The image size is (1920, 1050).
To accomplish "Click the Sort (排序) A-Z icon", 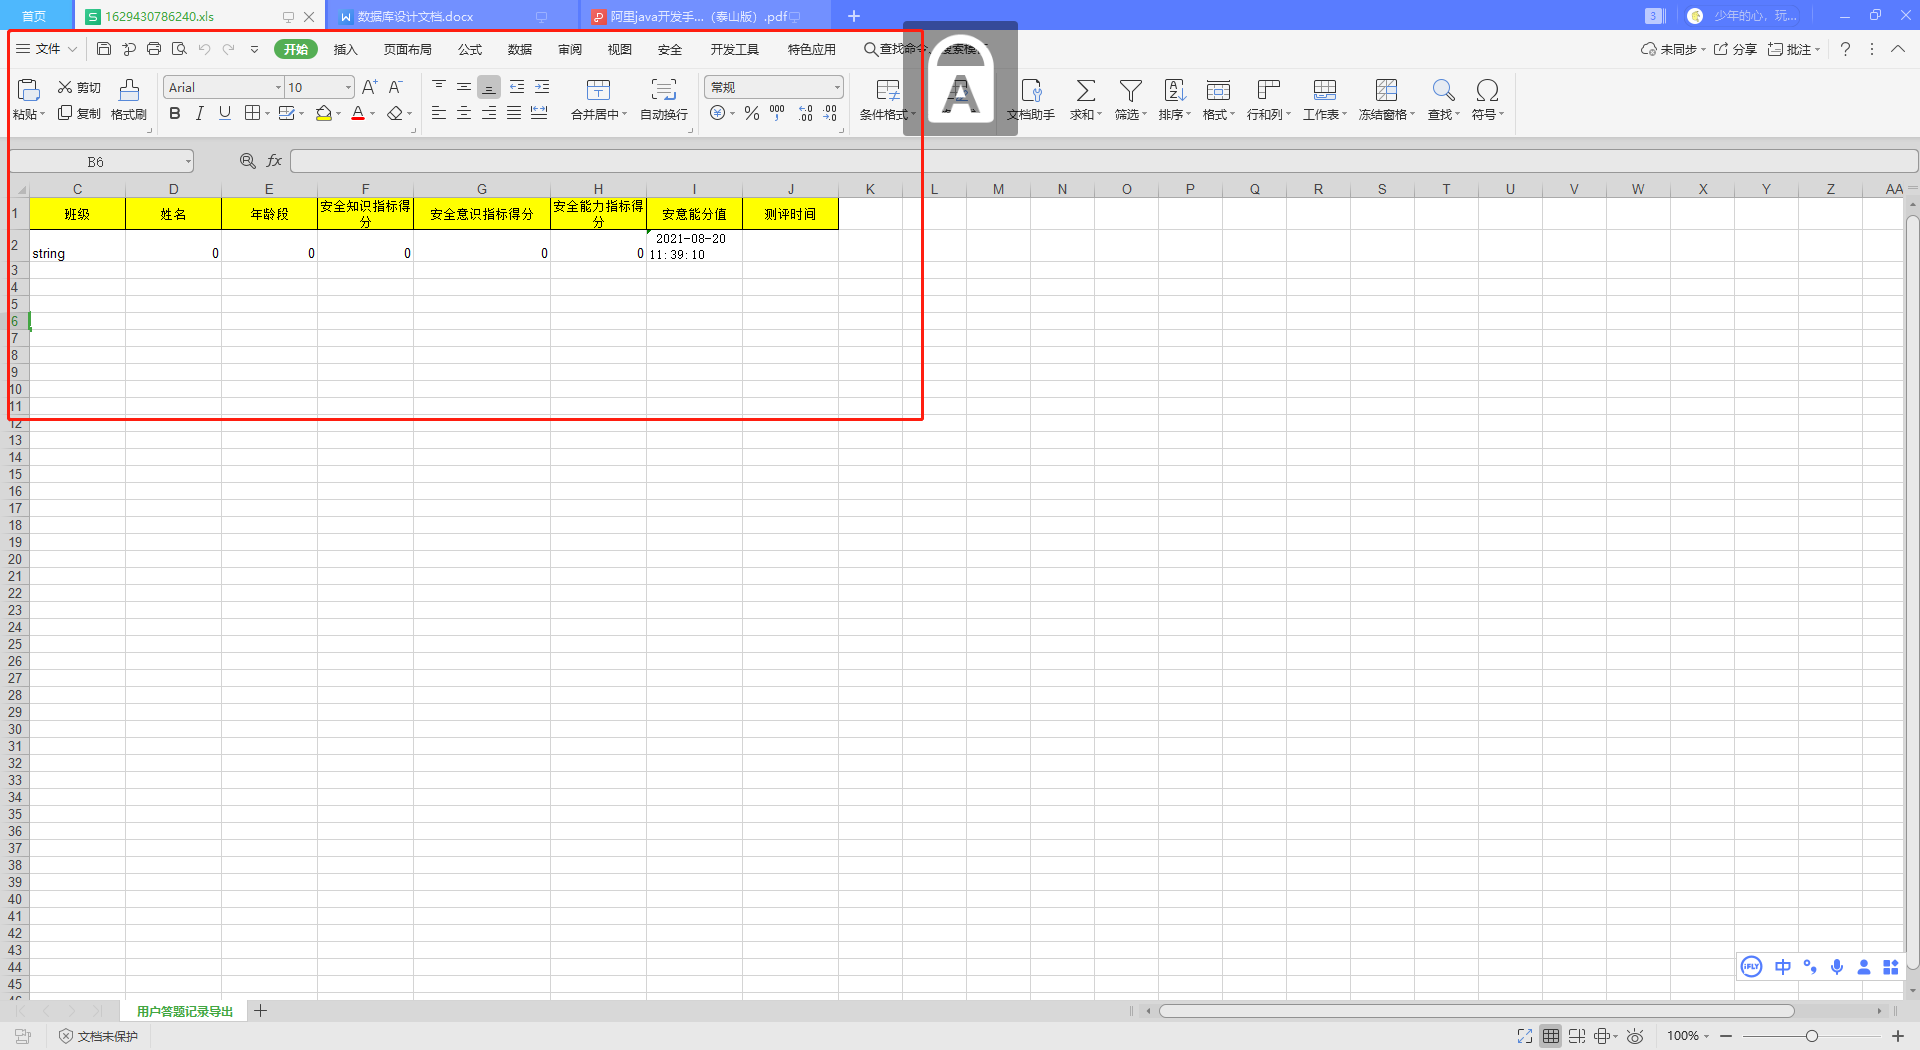I will 1175,90.
